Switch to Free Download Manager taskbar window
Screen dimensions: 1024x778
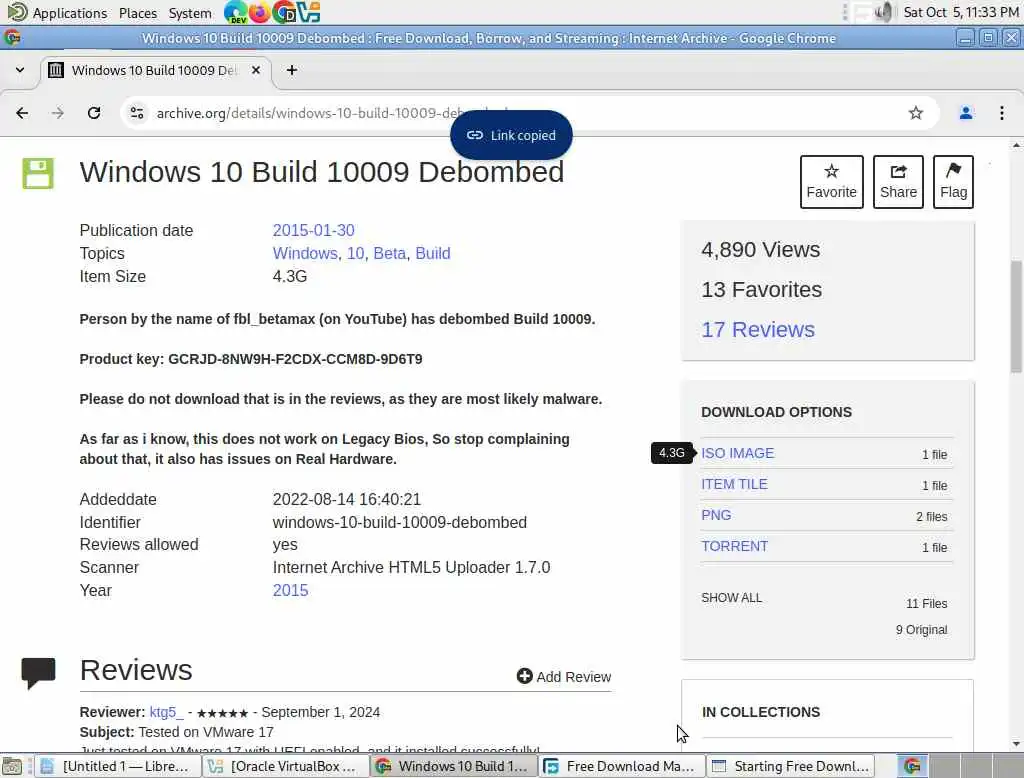pyautogui.click(x=622, y=766)
